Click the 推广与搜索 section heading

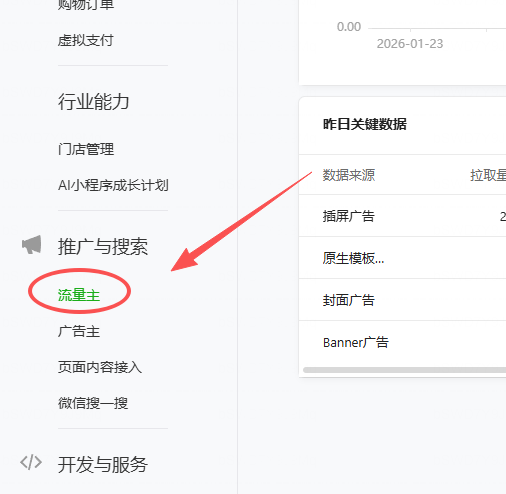[103, 247]
